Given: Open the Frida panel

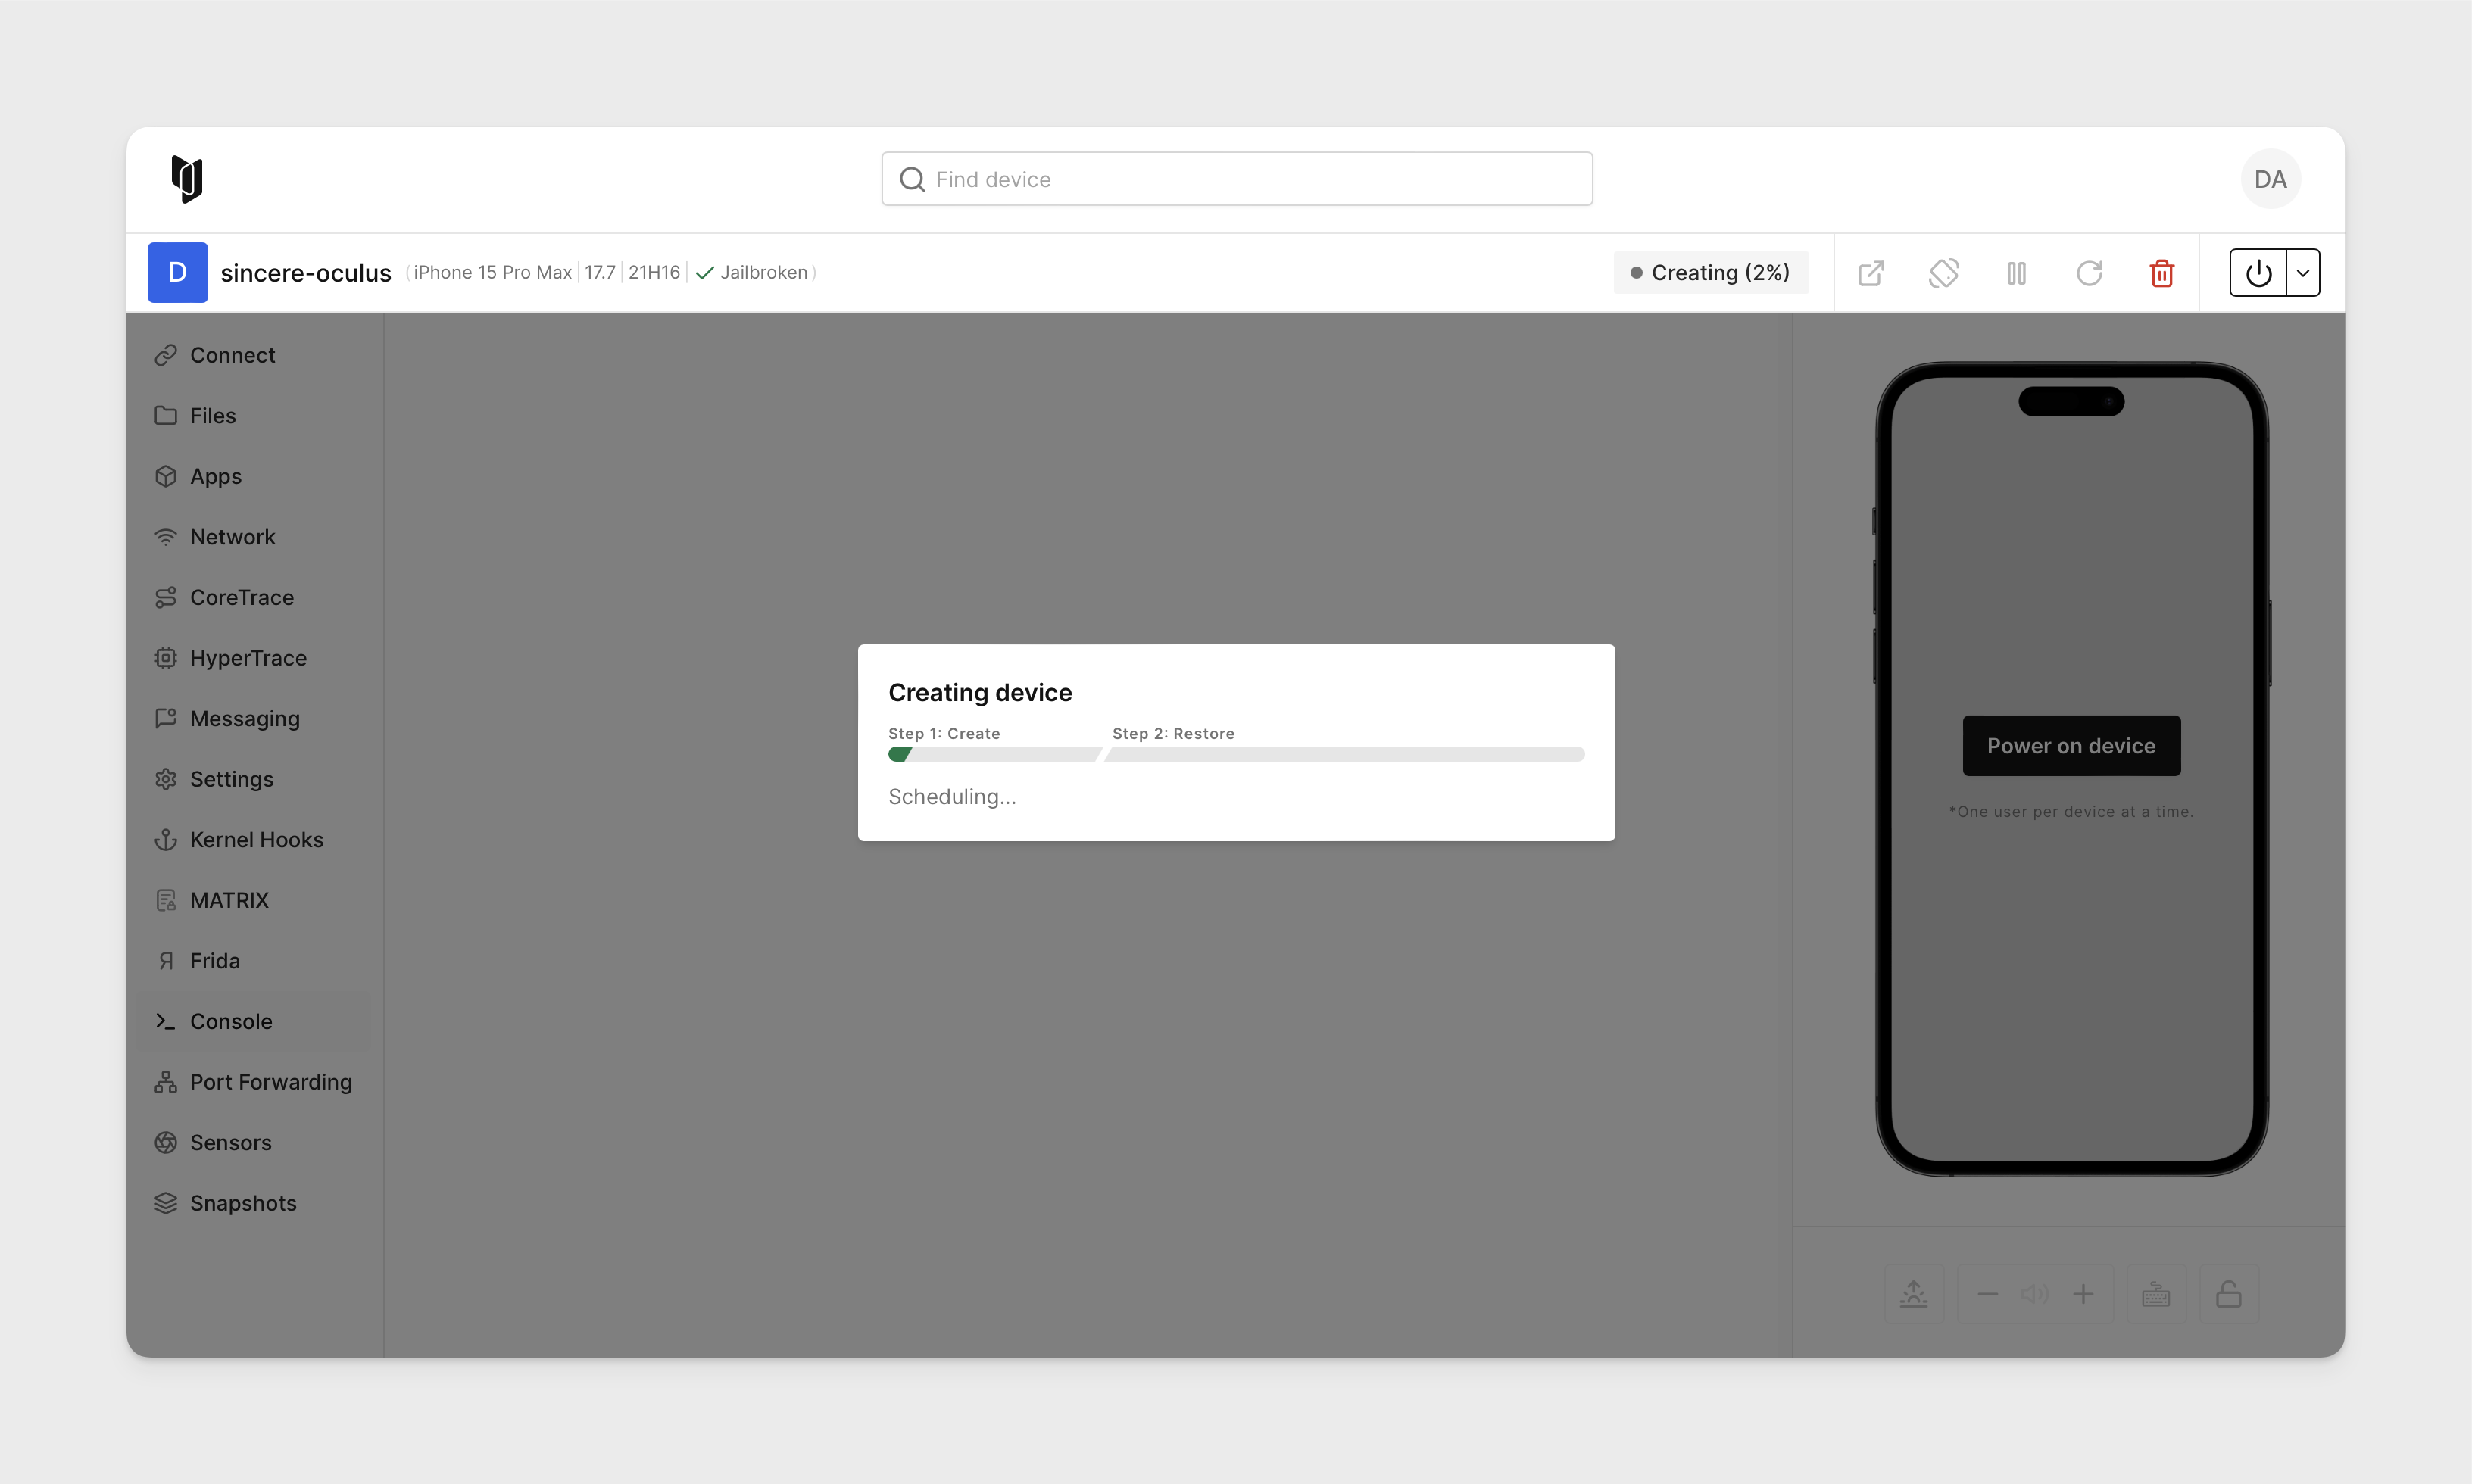Looking at the screenshot, I should [x=212, y=960].
